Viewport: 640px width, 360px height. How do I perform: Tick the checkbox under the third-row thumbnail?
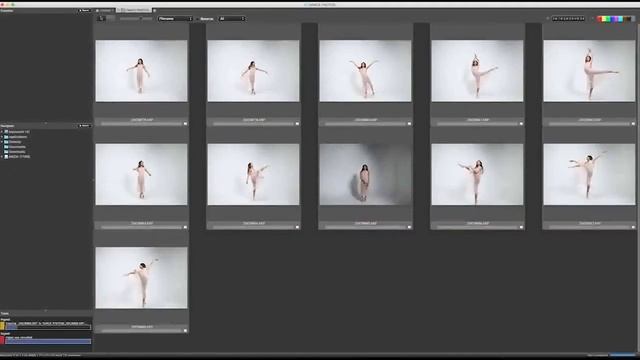coord(185,331)
